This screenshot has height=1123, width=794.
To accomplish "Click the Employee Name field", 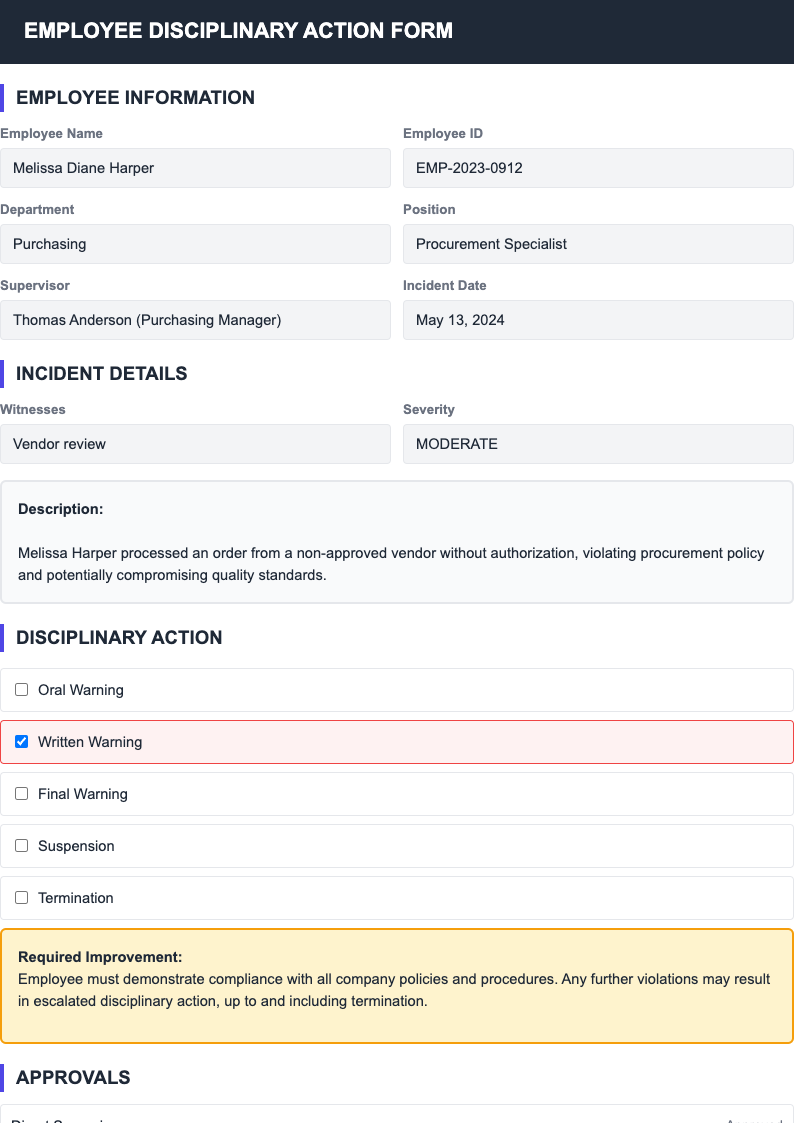I will [196, 168].
